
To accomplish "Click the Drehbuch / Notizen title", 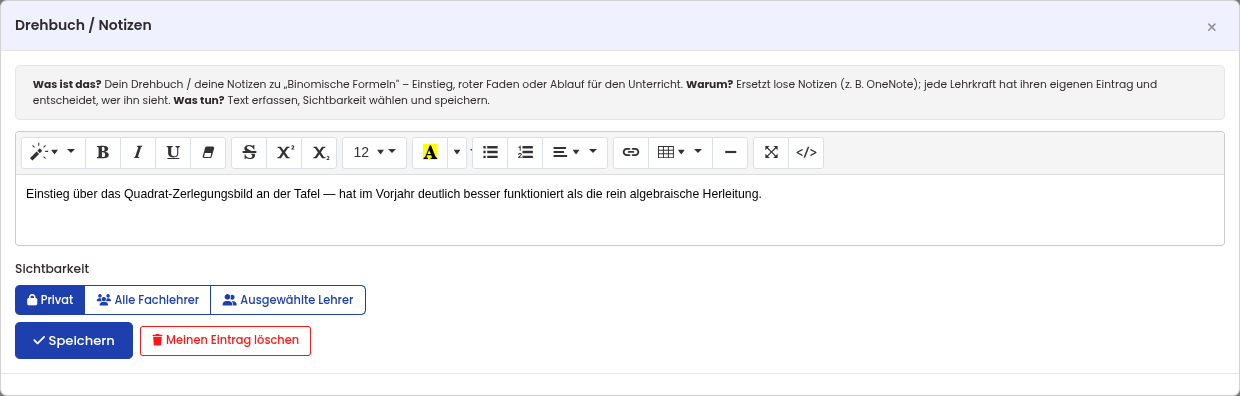I will point(84,25).
